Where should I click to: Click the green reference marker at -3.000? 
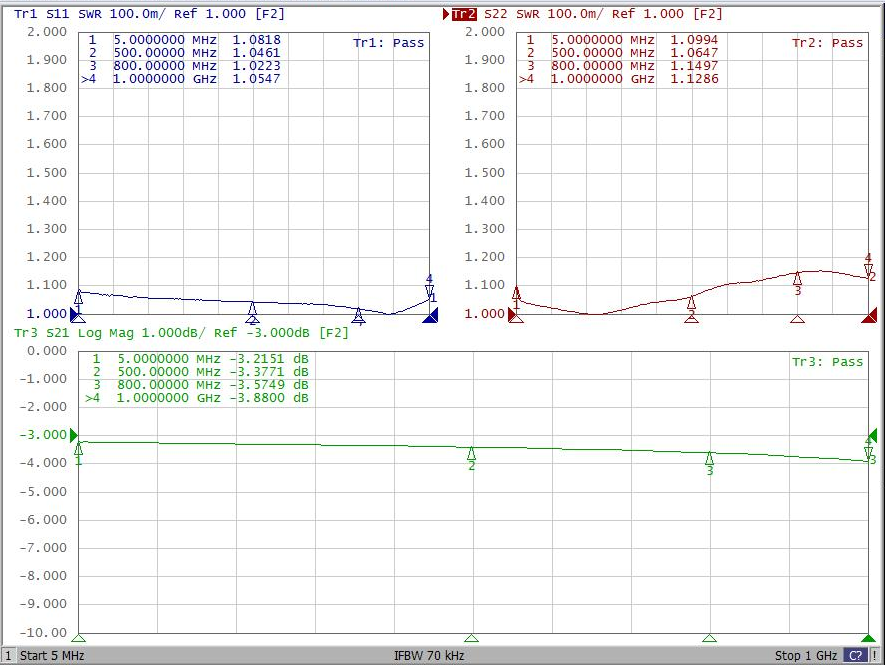(74, 435)
